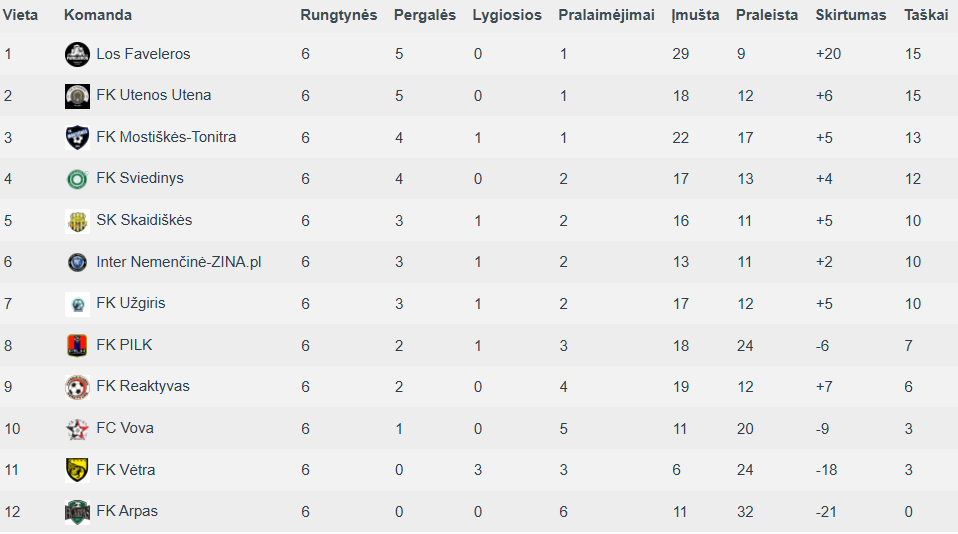Click the green FK Sviedinys logo
Screen dimensions: 958x534
coord(77,179)
